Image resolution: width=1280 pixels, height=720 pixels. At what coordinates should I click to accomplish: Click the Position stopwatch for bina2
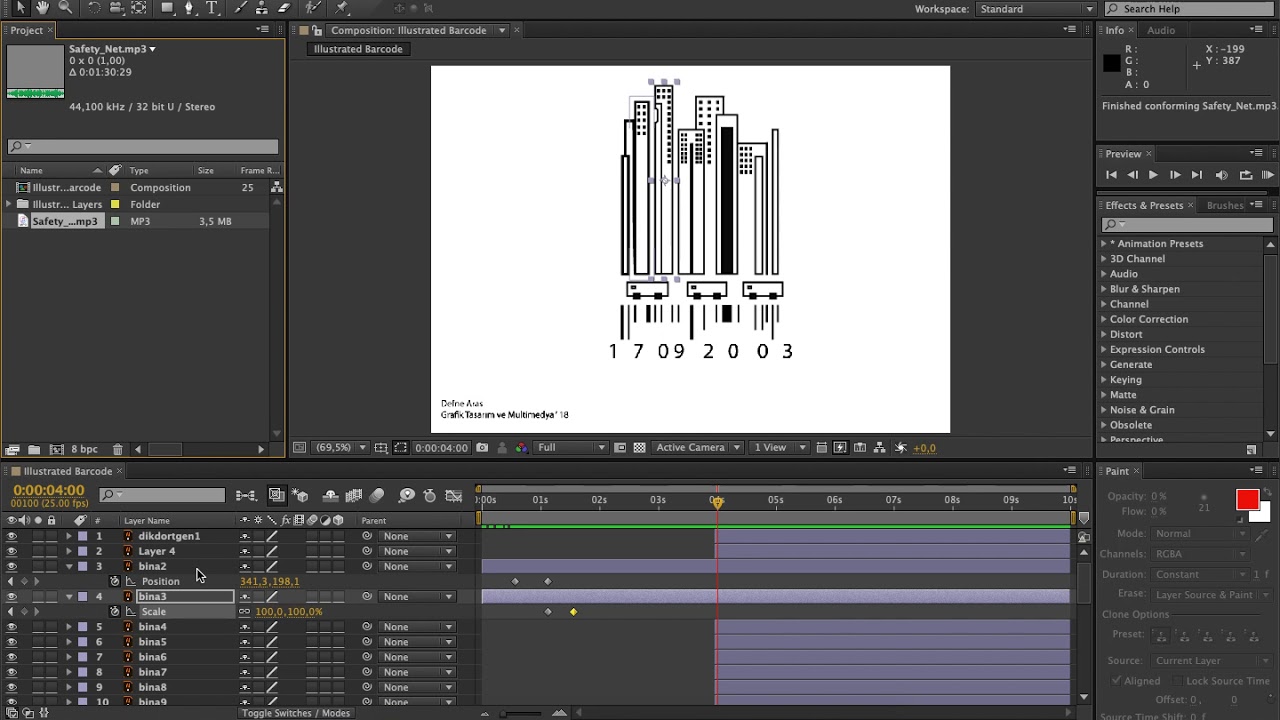click(114, 581)
